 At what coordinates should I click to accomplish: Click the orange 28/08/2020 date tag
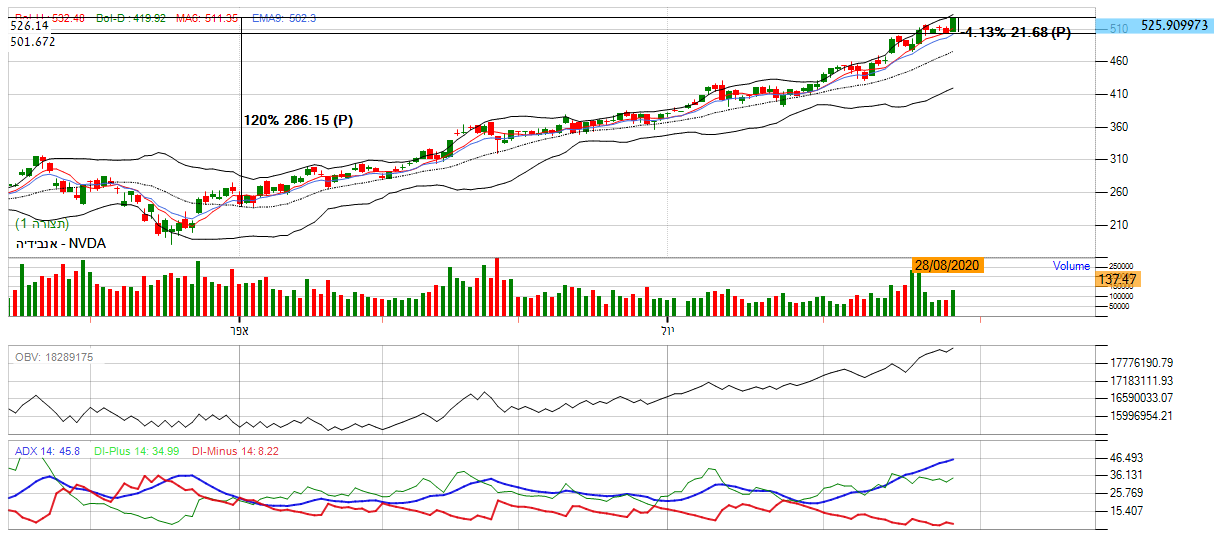click(947, 265)
